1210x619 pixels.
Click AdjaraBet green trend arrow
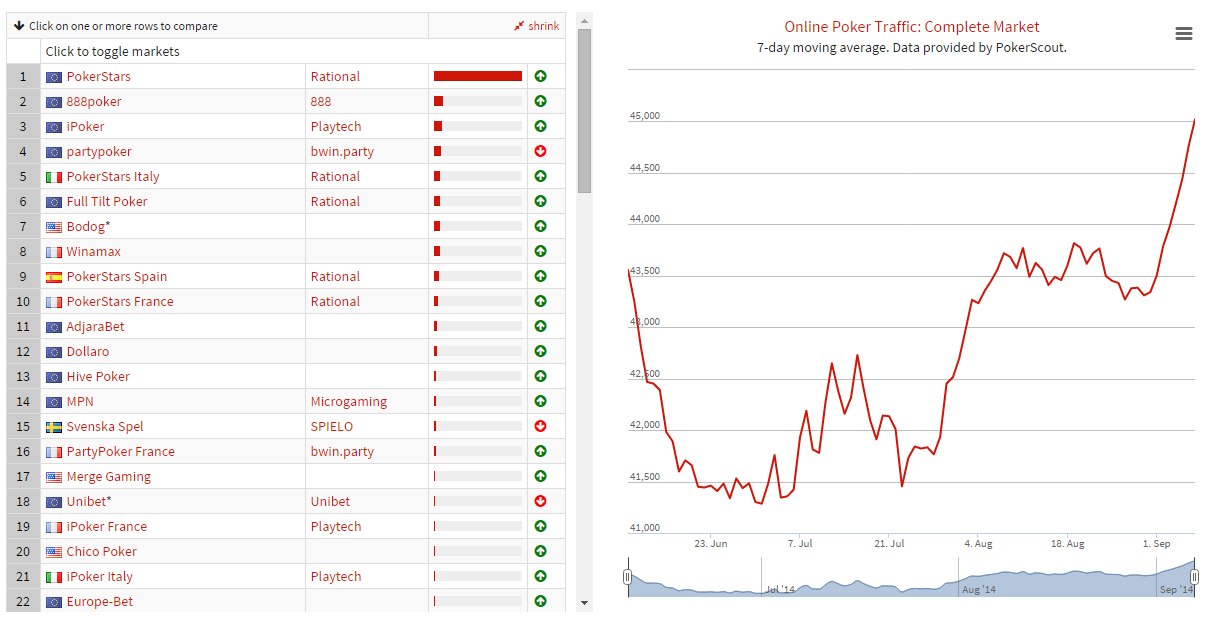(x=541, y=326)
